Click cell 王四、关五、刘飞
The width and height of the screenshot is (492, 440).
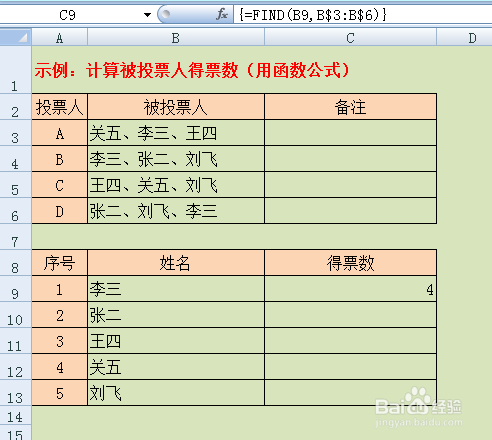pos(176,185)
